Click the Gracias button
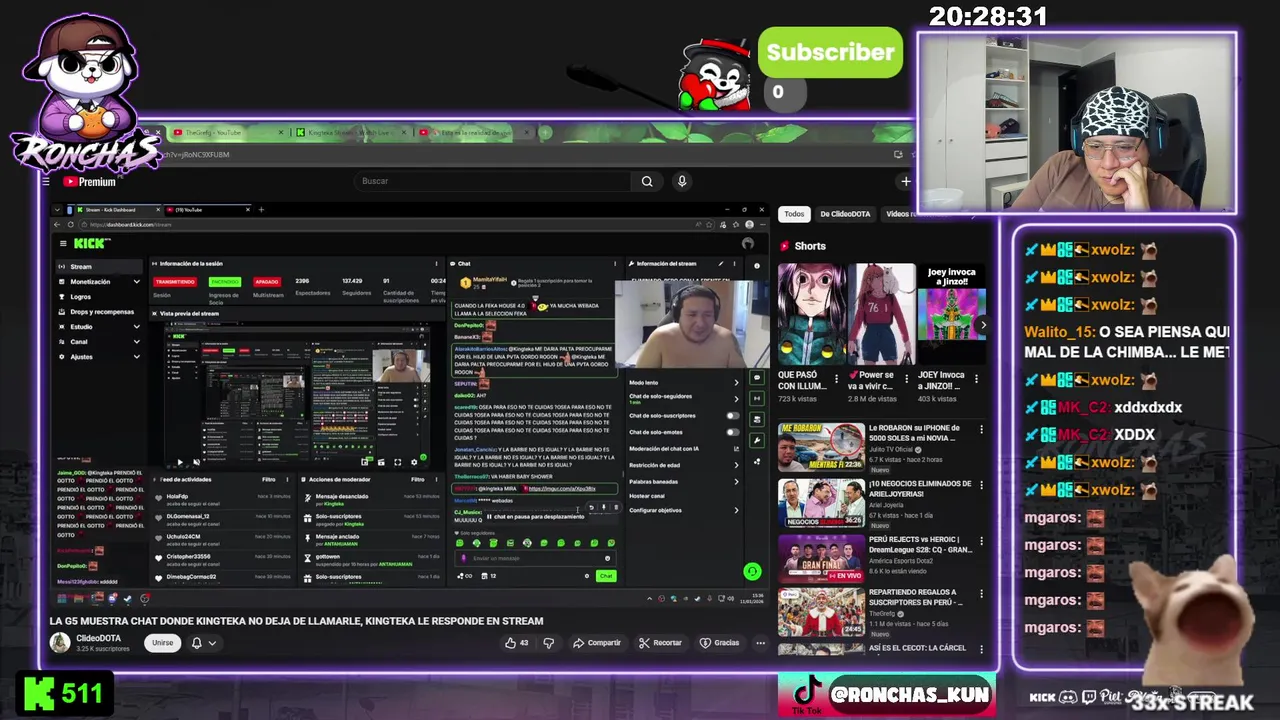This screenshot has width=1280, height=720. click(x=720, y=643)
